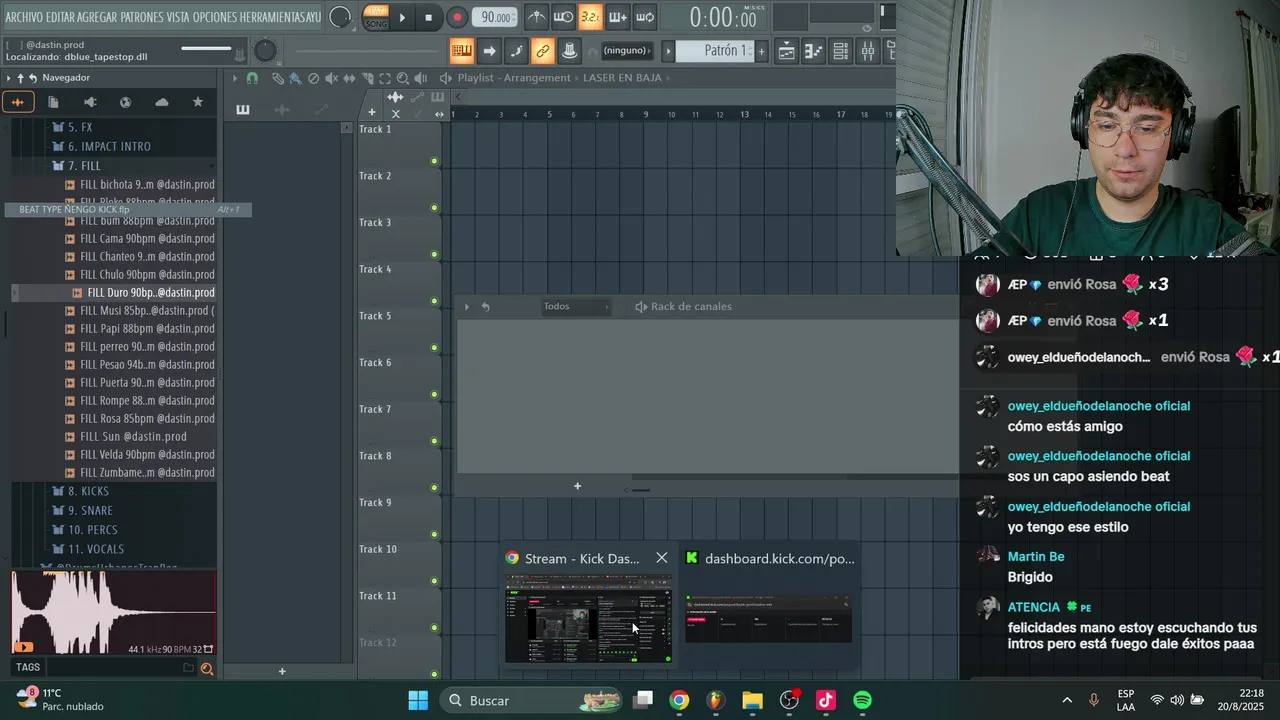1280x720 pixels.
Task: Open Spotify from the taskbar
Action: click(x=862, y=700)
